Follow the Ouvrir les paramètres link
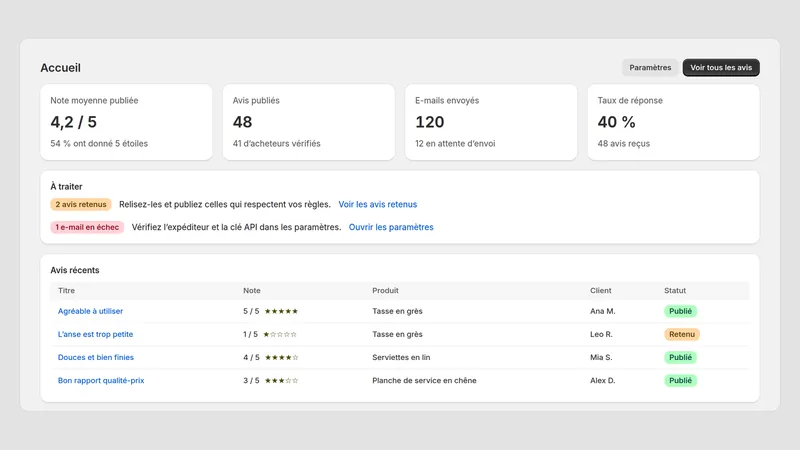 coord(391,227)
